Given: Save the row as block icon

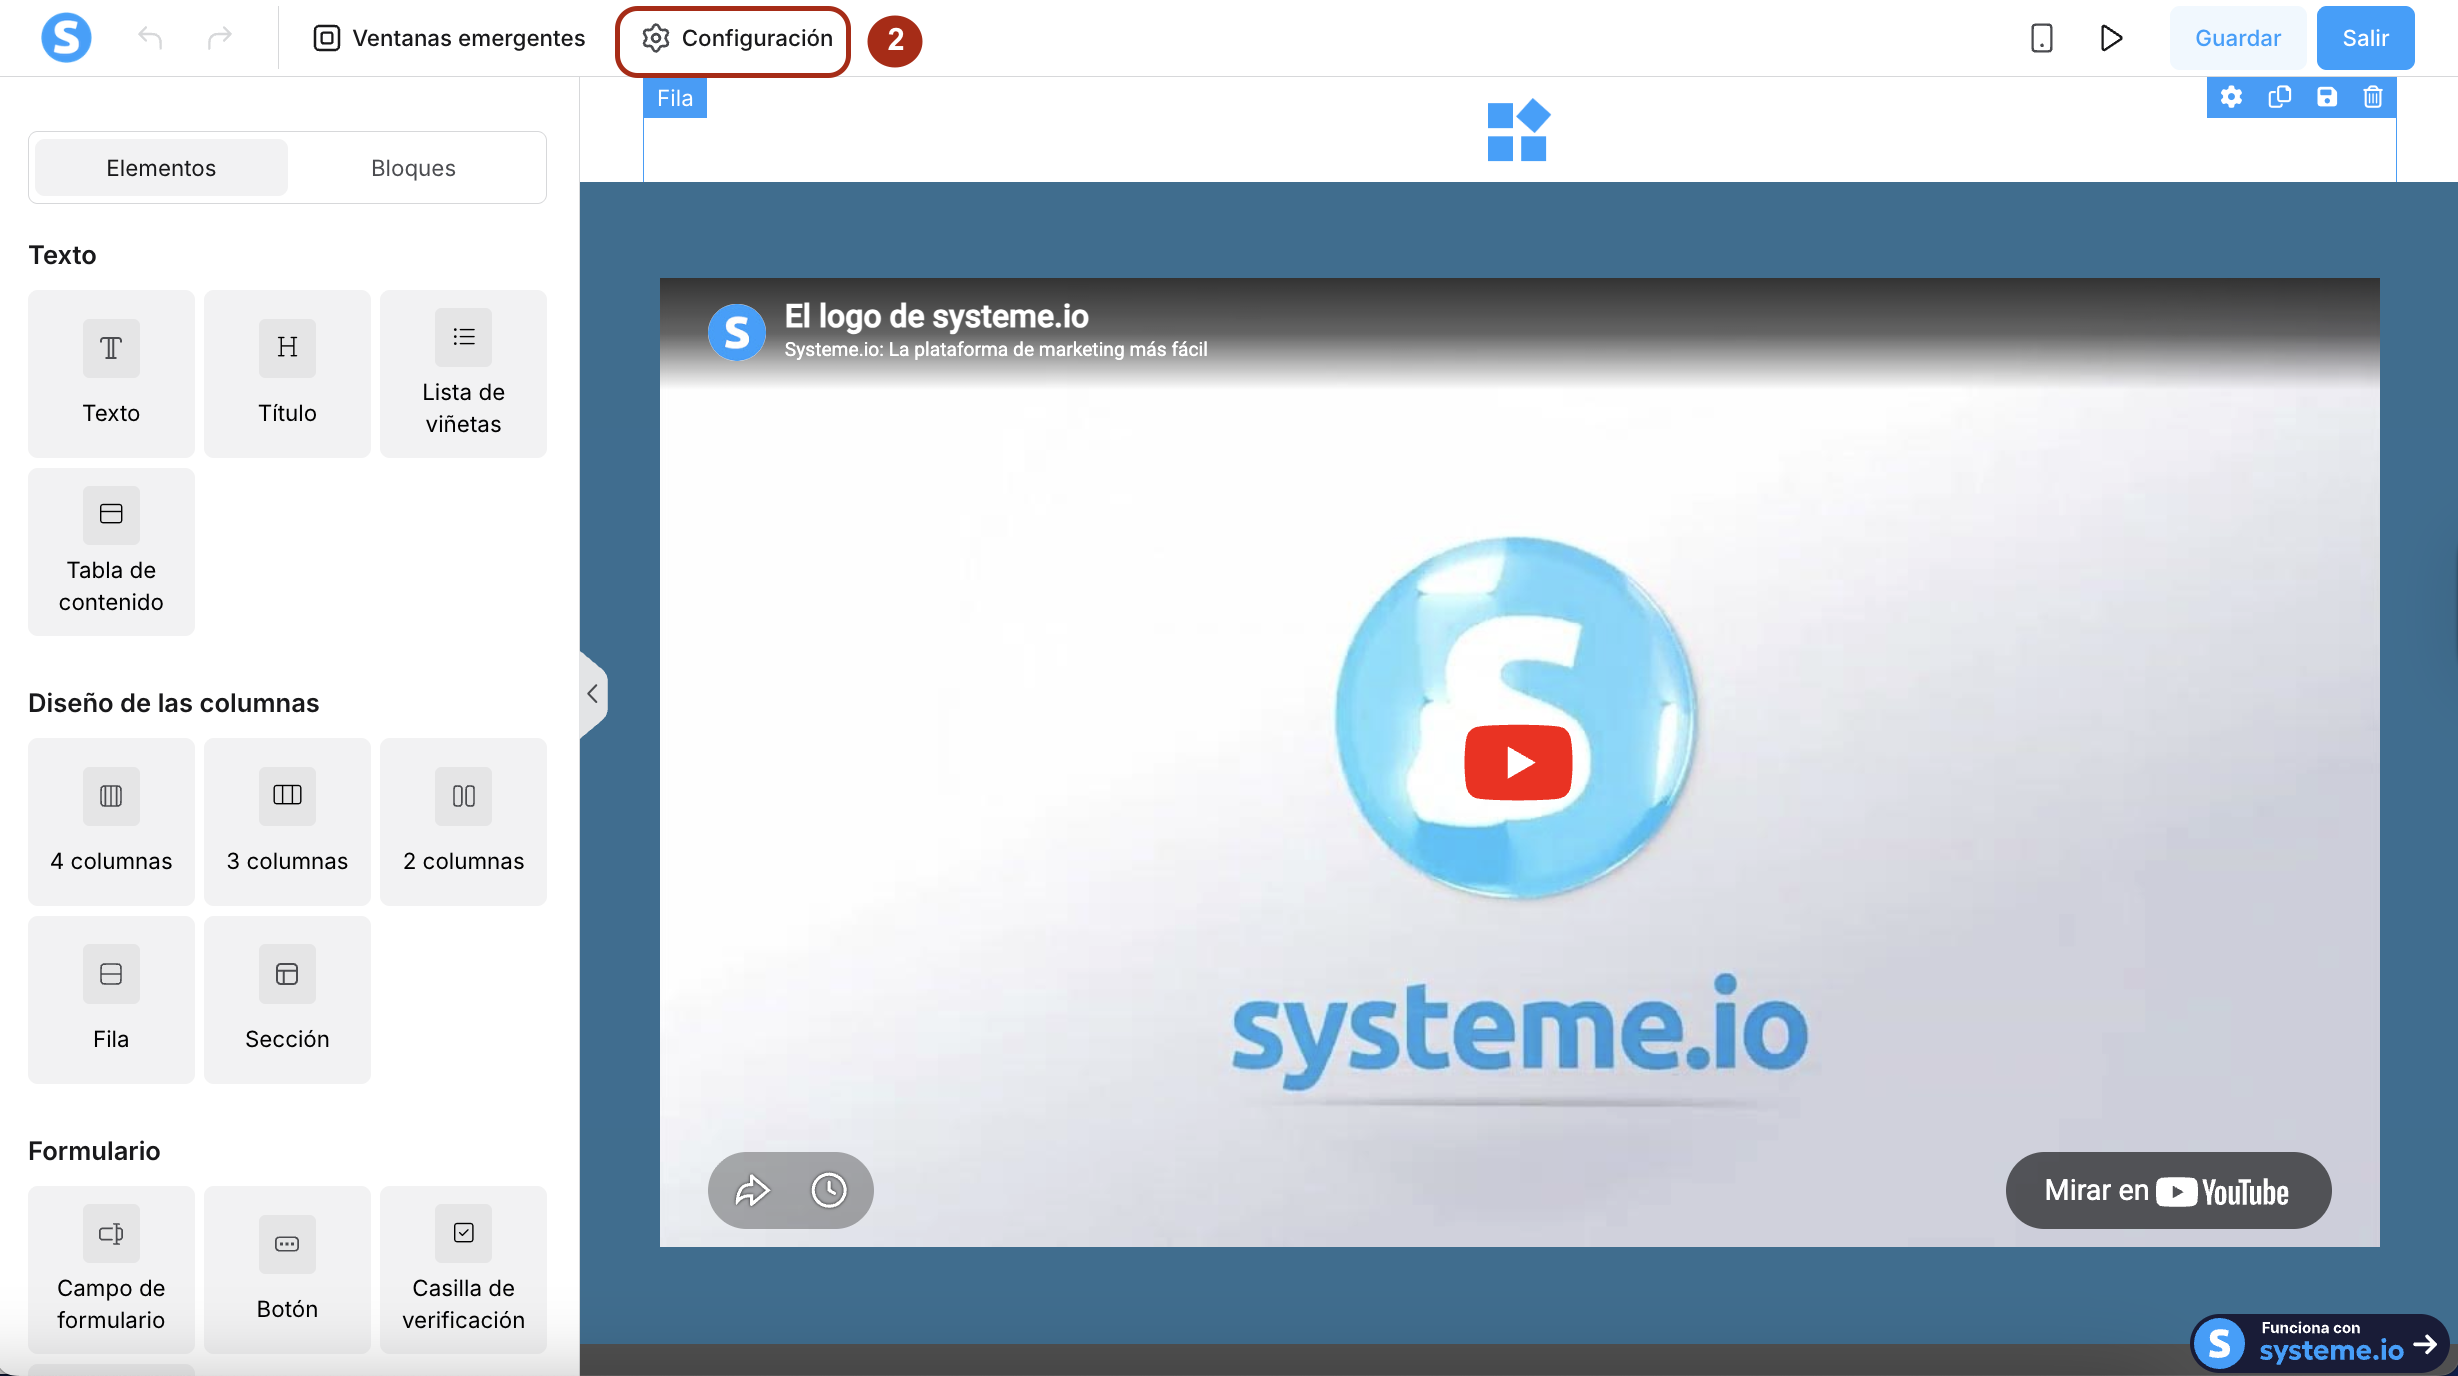Looking at the screenshot, I should point(2327,97).
